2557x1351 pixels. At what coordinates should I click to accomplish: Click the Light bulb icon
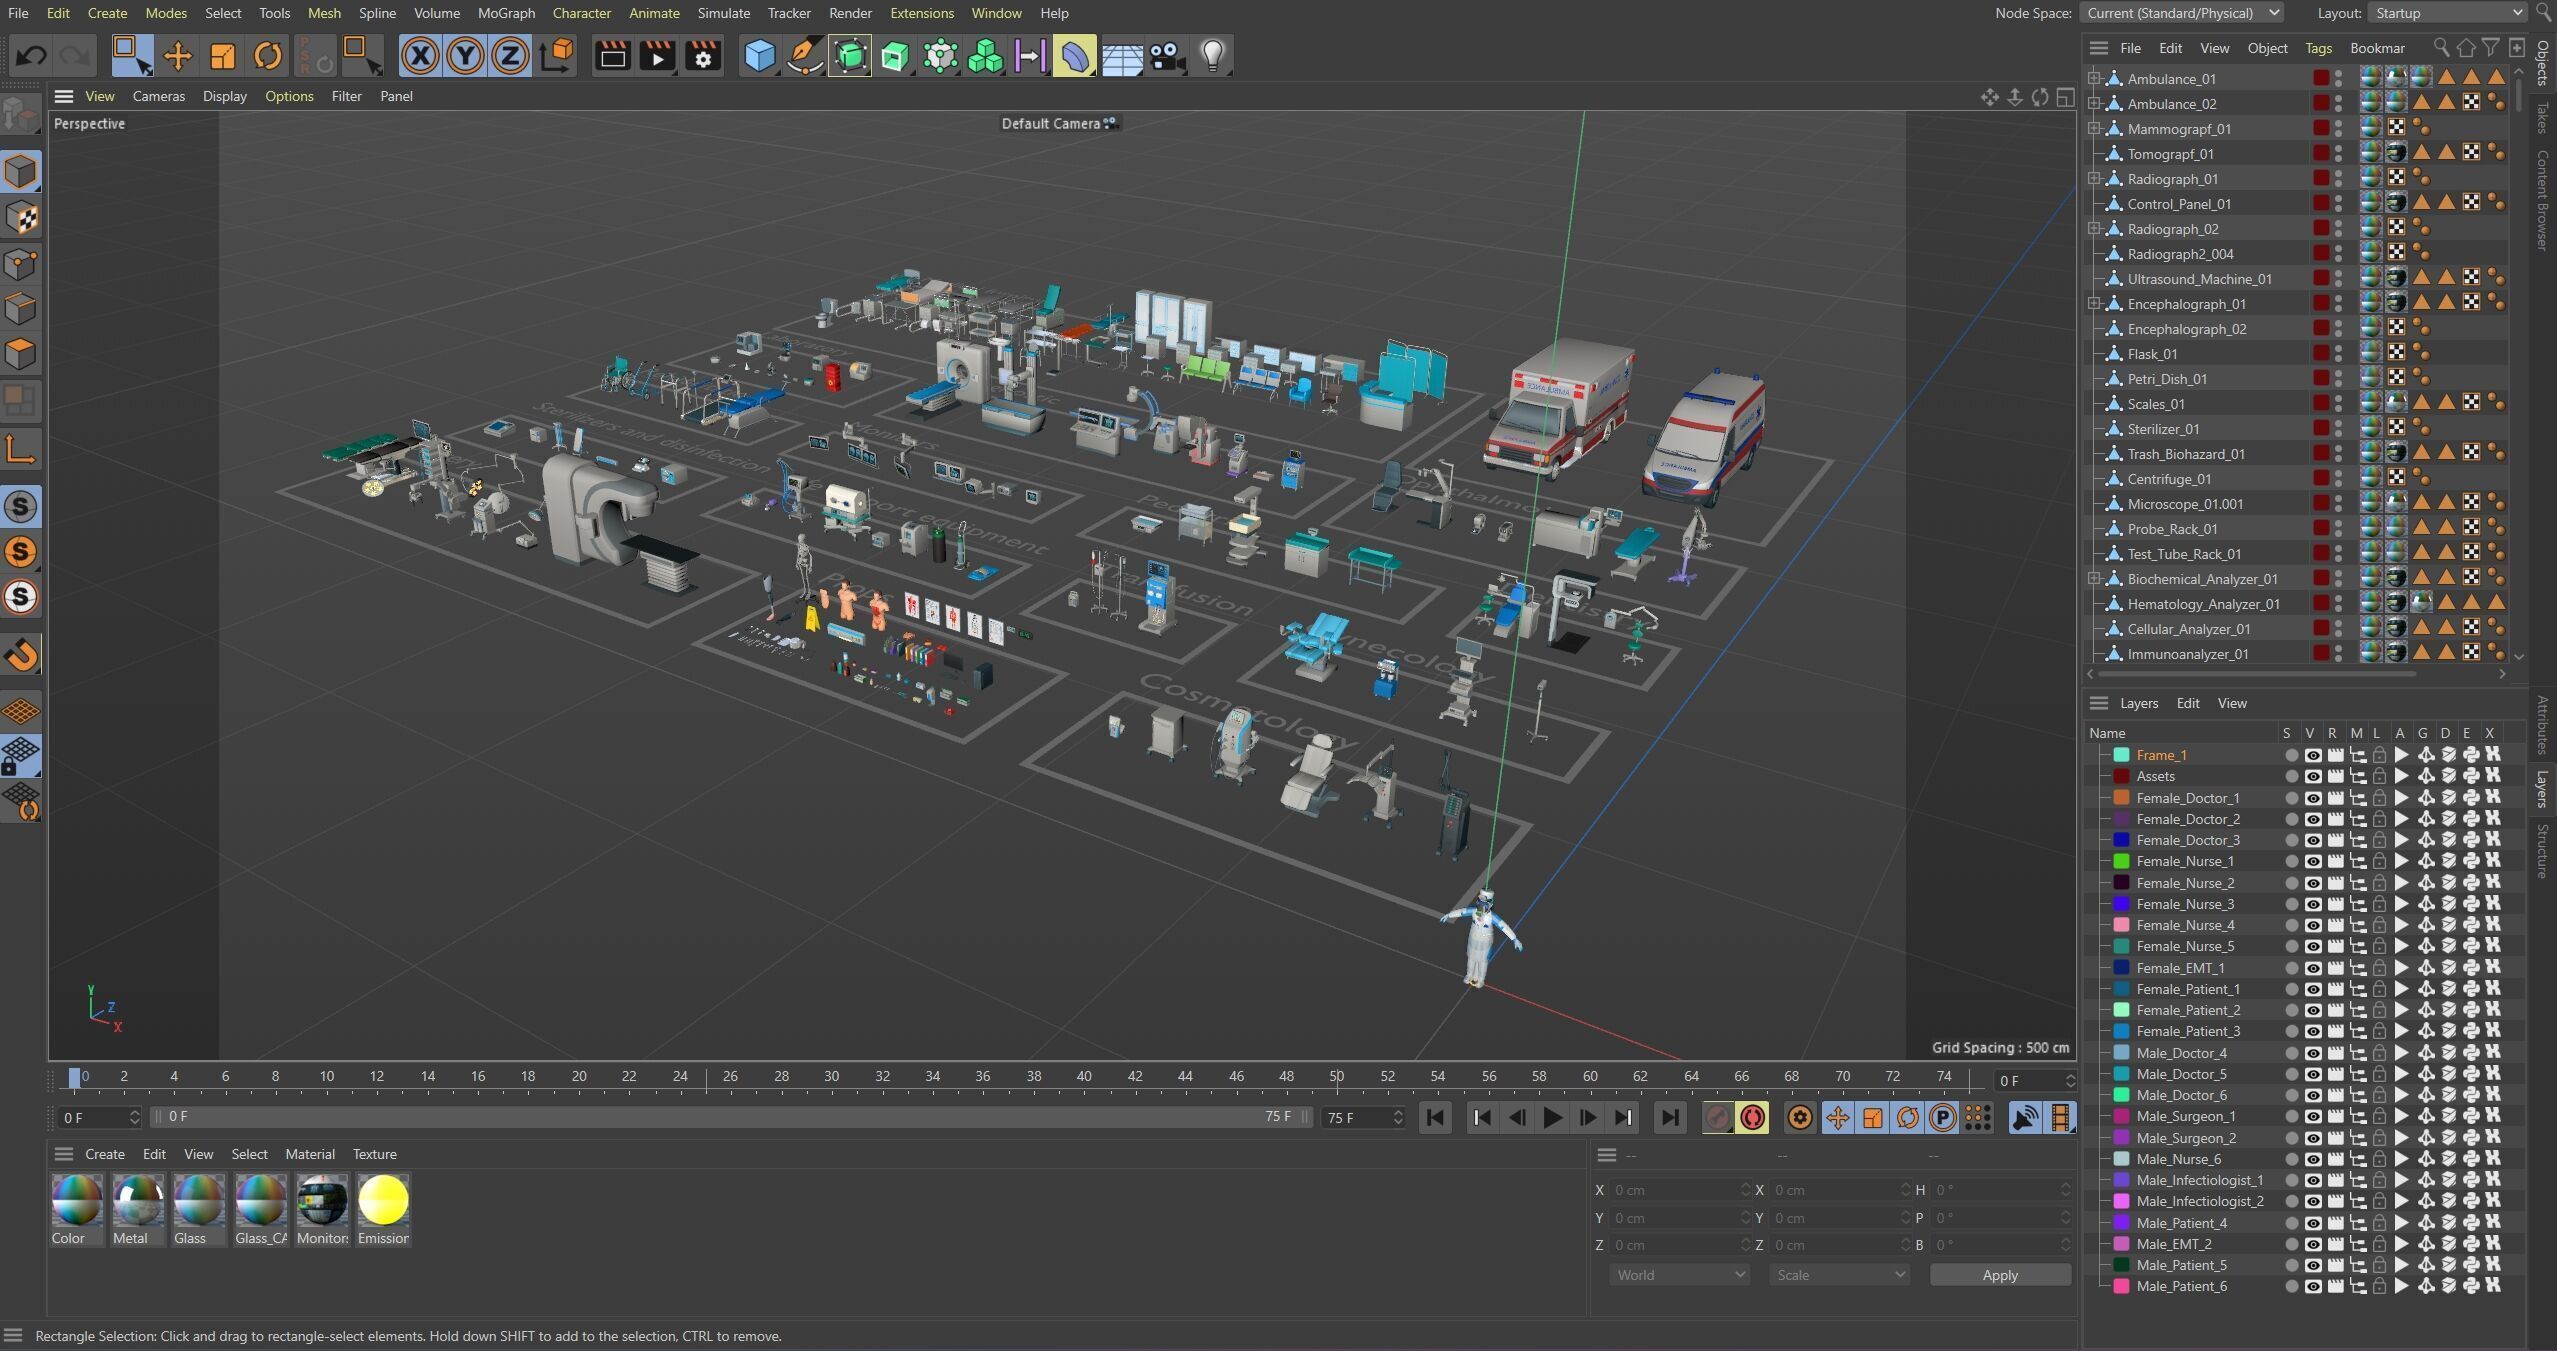[1212, 56]
